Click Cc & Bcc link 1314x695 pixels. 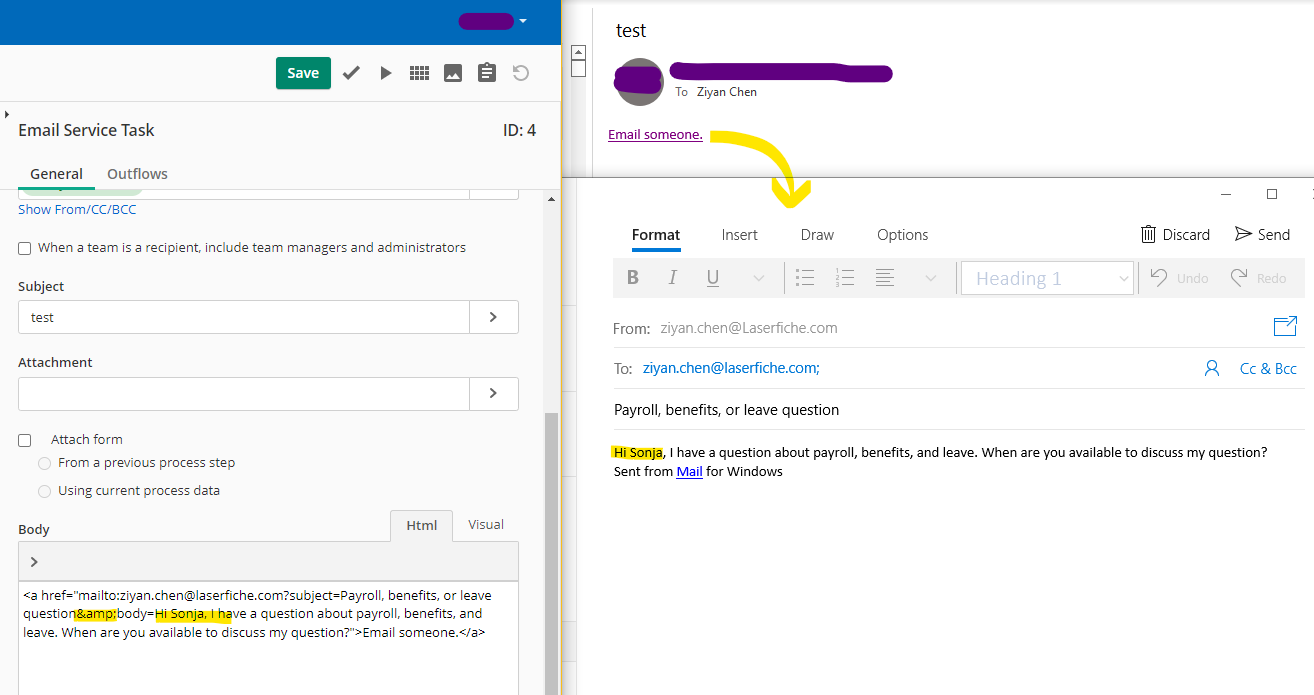pos(1268,368)
